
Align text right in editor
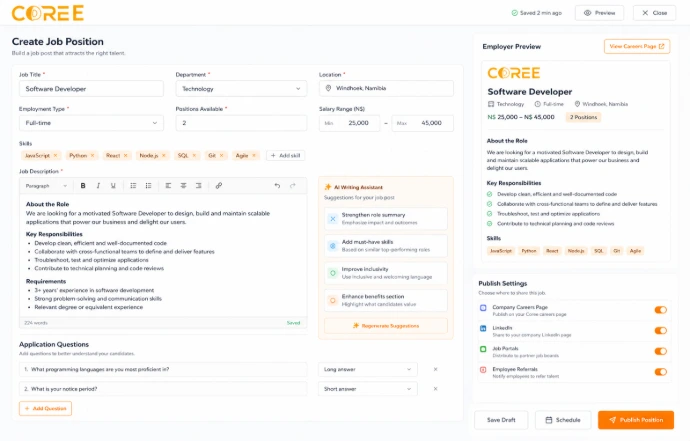click(x=198, y=186)
